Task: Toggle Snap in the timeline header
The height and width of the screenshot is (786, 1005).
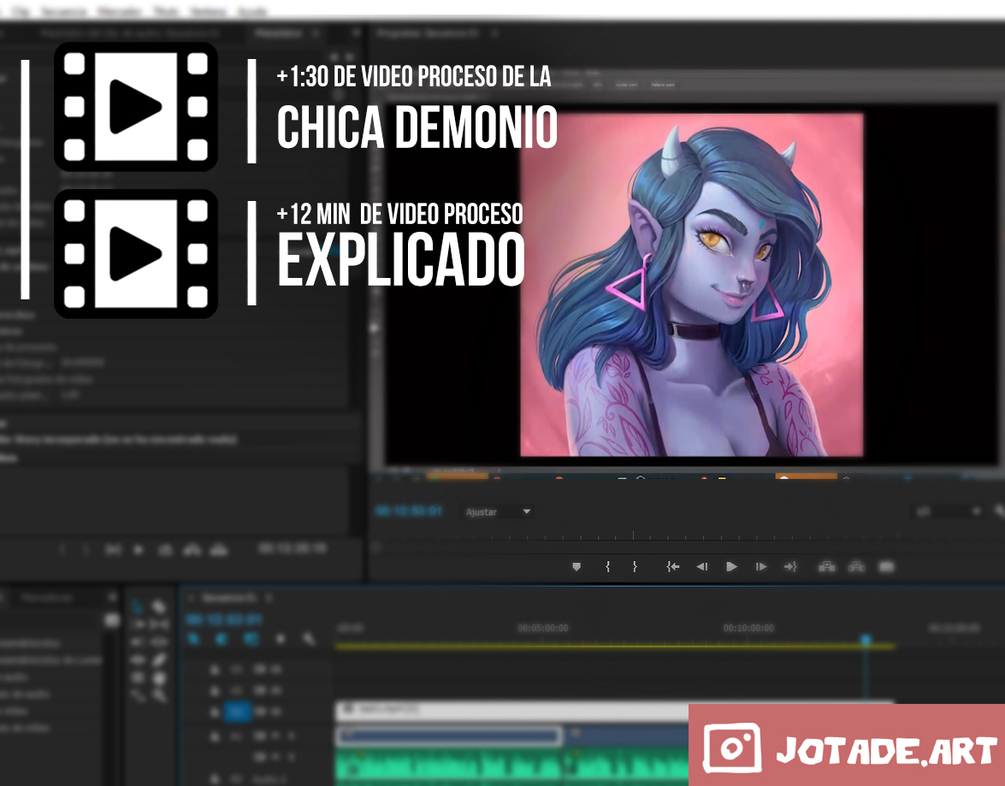Action: (222, 639)
